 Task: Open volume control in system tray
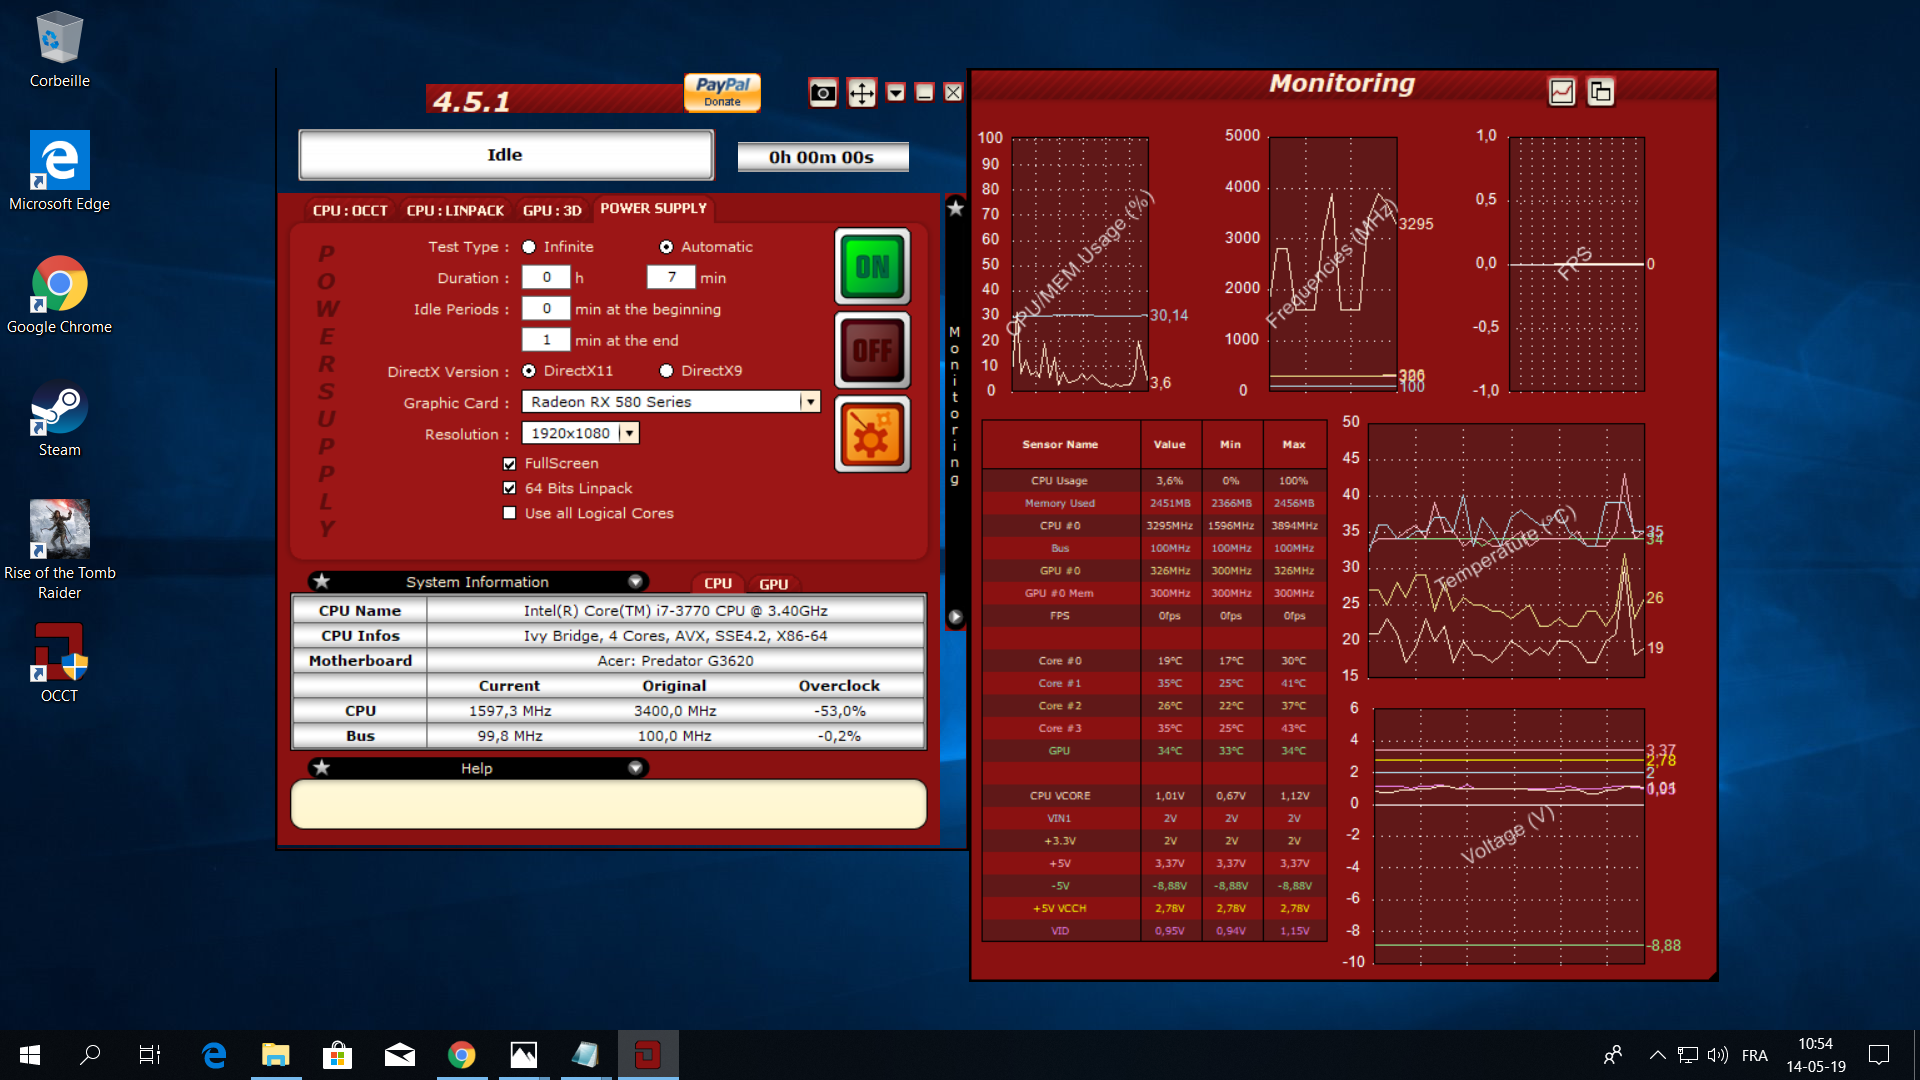click(x=1718, y=1055)
